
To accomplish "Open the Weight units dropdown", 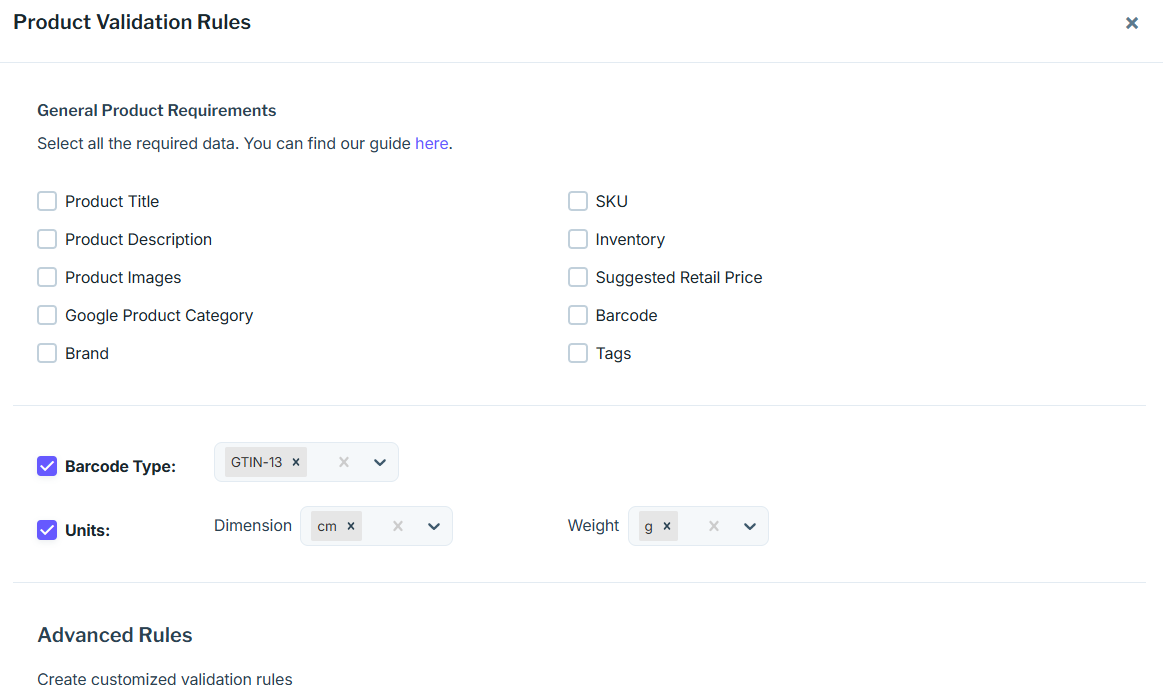I will pos(750,526).
